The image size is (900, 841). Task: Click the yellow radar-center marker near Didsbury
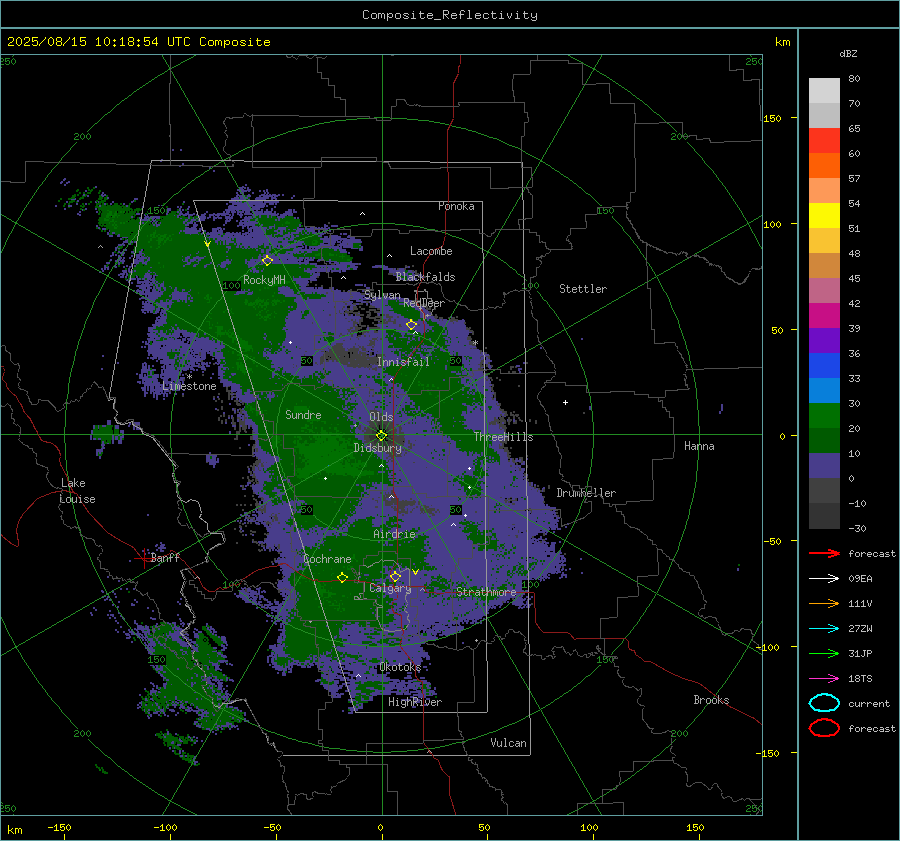[x=381, y=435]
